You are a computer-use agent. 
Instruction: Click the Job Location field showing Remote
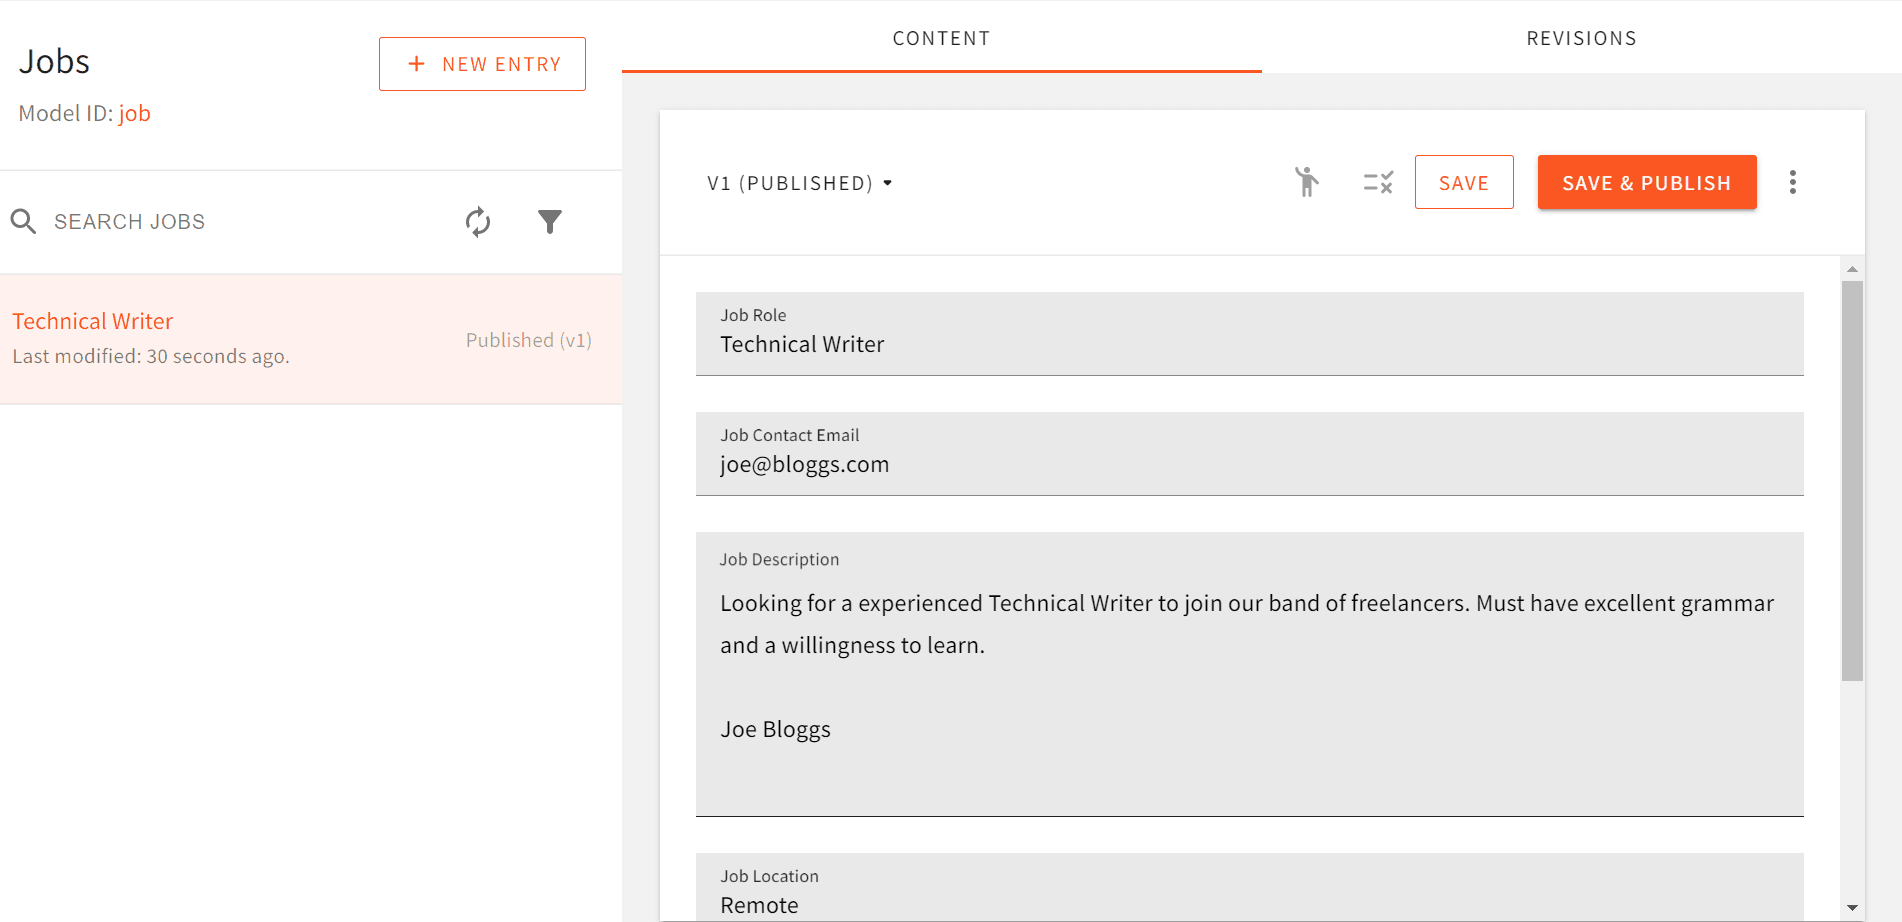(1249, 903)
